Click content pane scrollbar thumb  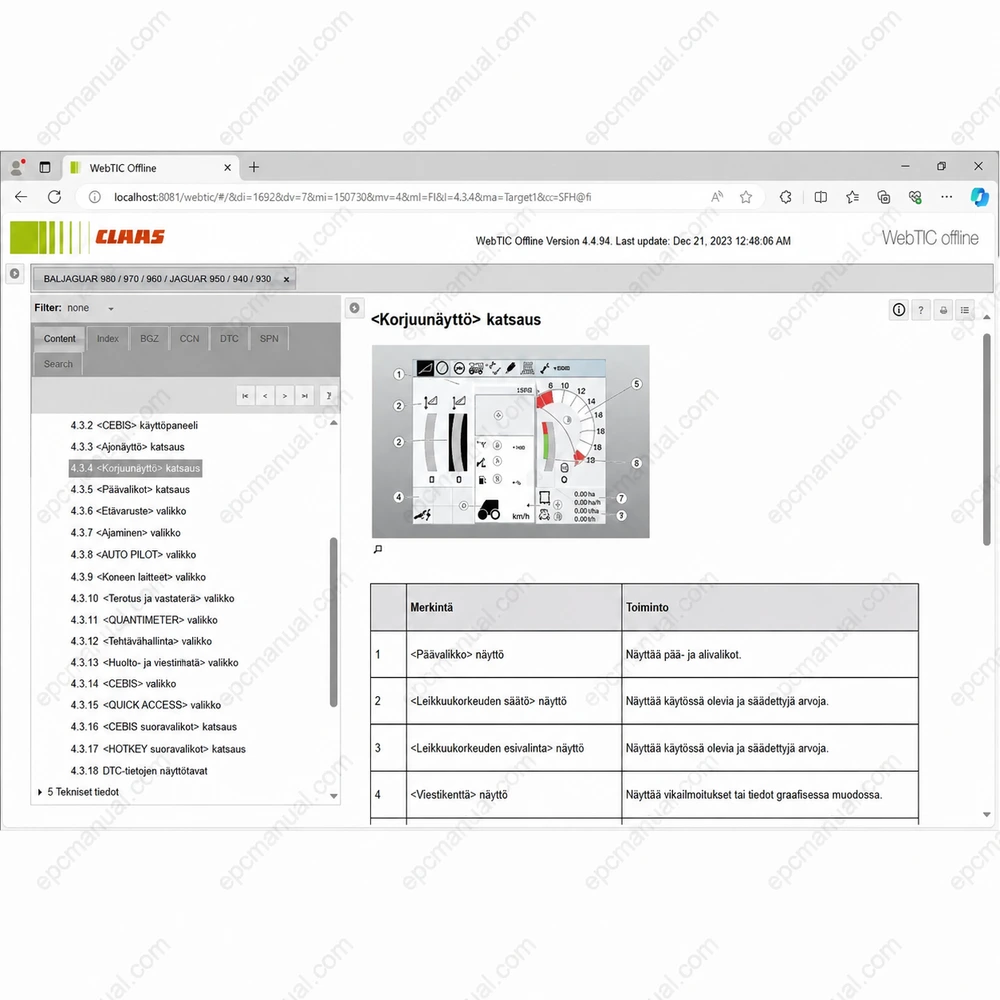coord(987,440)
